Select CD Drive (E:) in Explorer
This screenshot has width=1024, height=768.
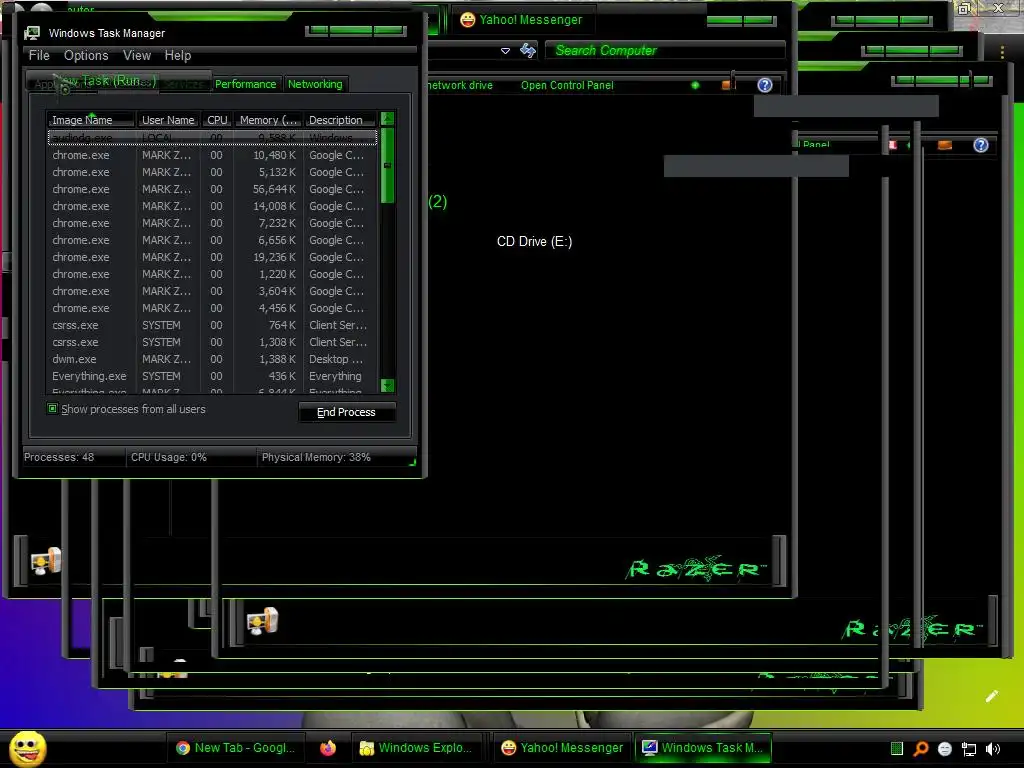534,242
